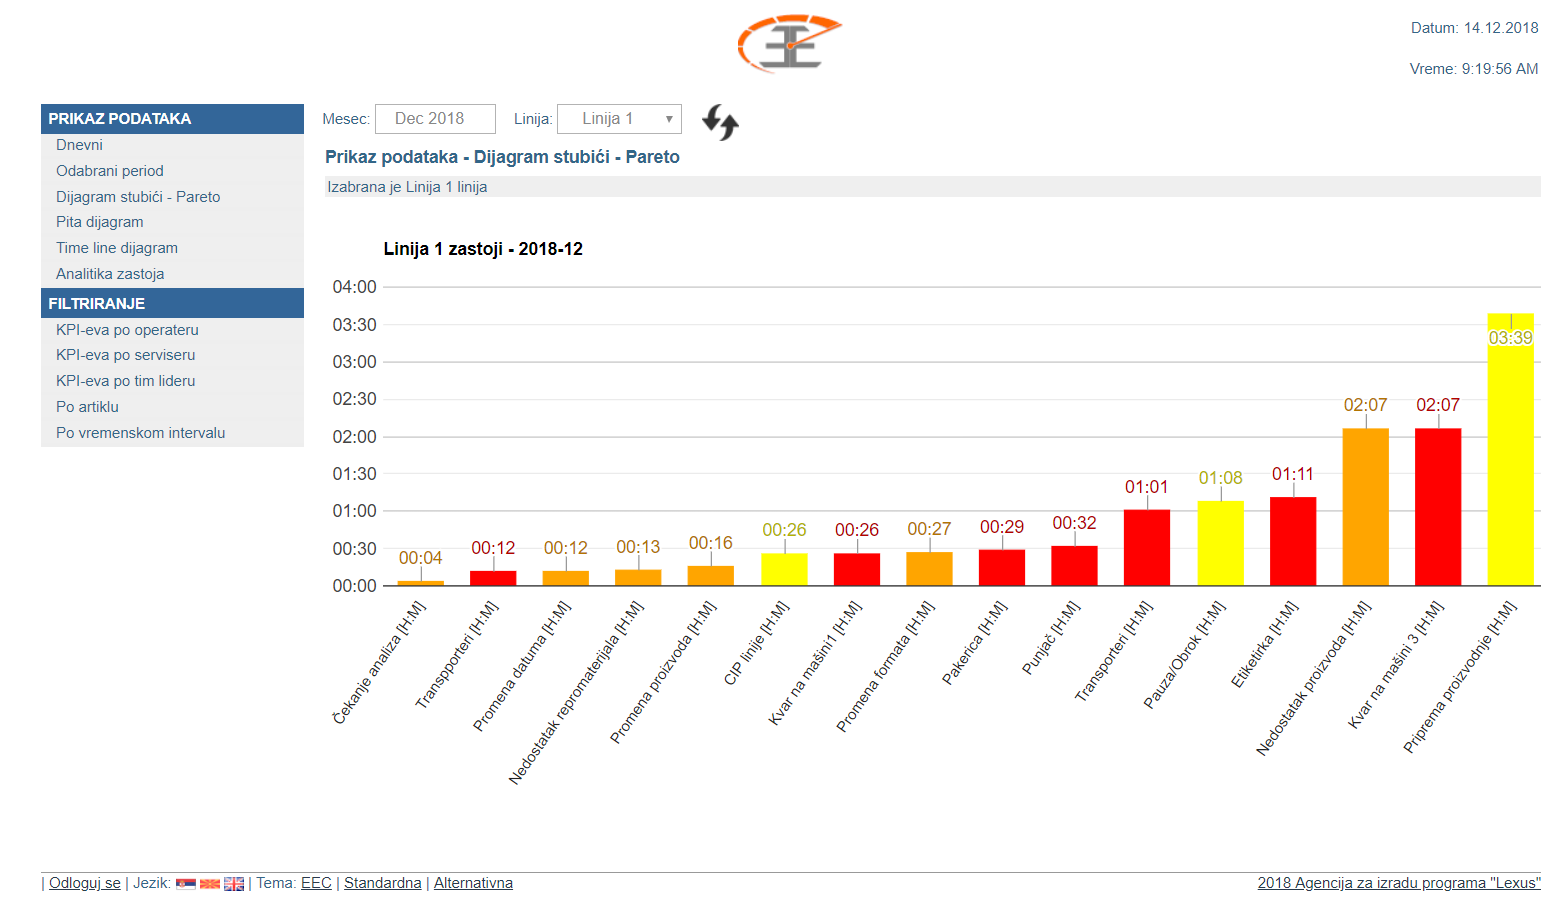
Task: Open KPI-eva po operateru filter
Action: [x=127, y=330]
